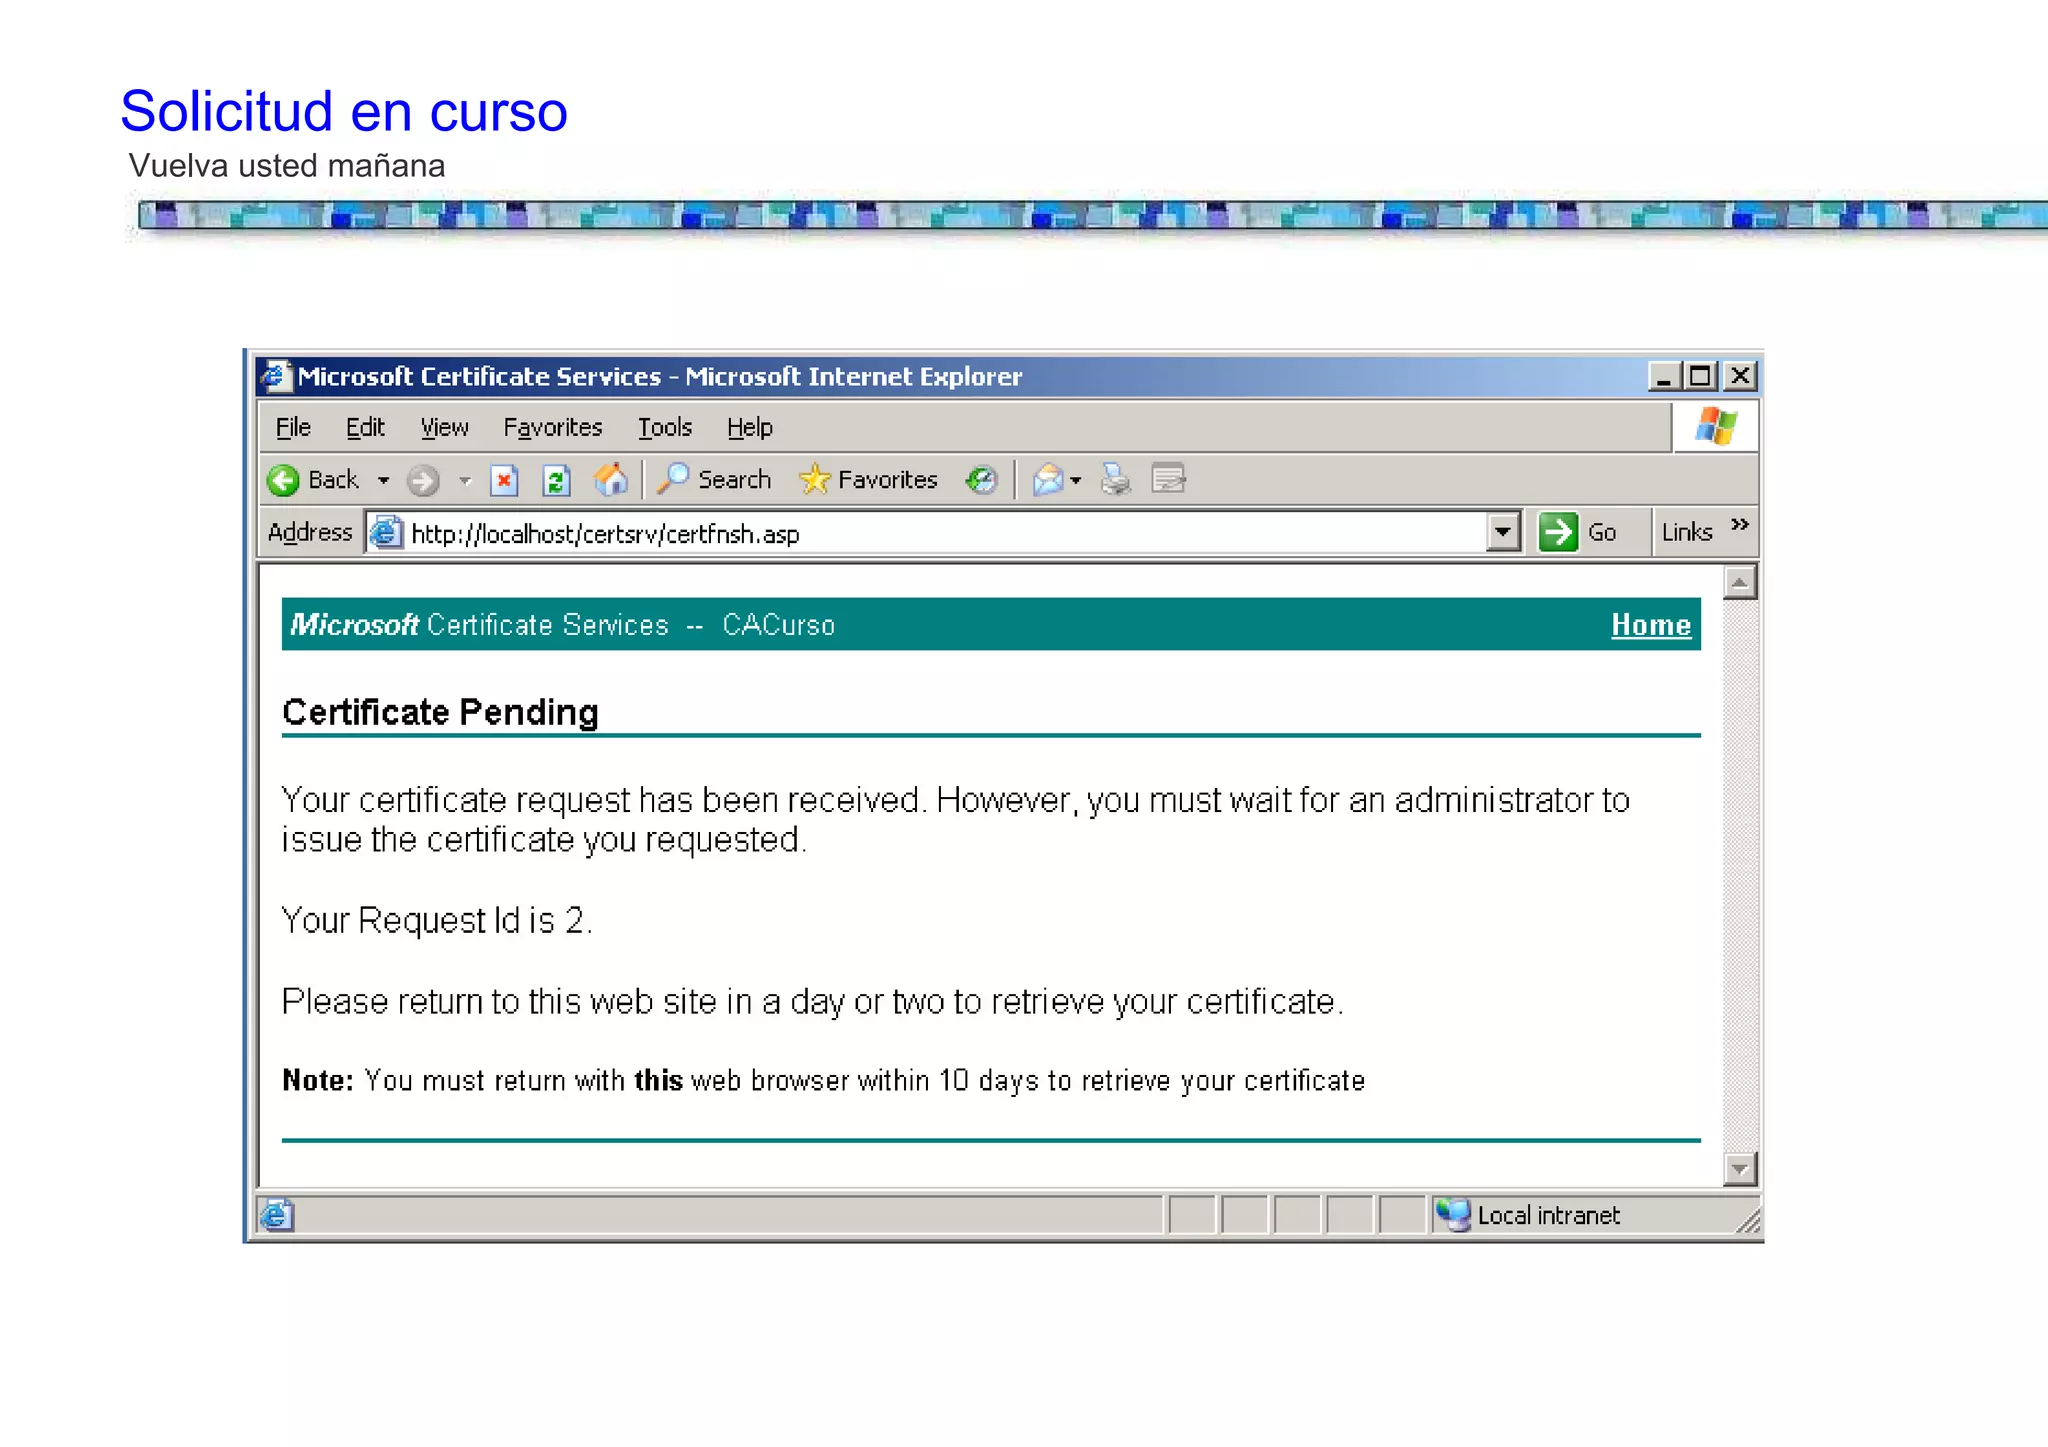Go to the Home page house icon
Viewport: 2048px width, 1447px height.
coord(611,480)
